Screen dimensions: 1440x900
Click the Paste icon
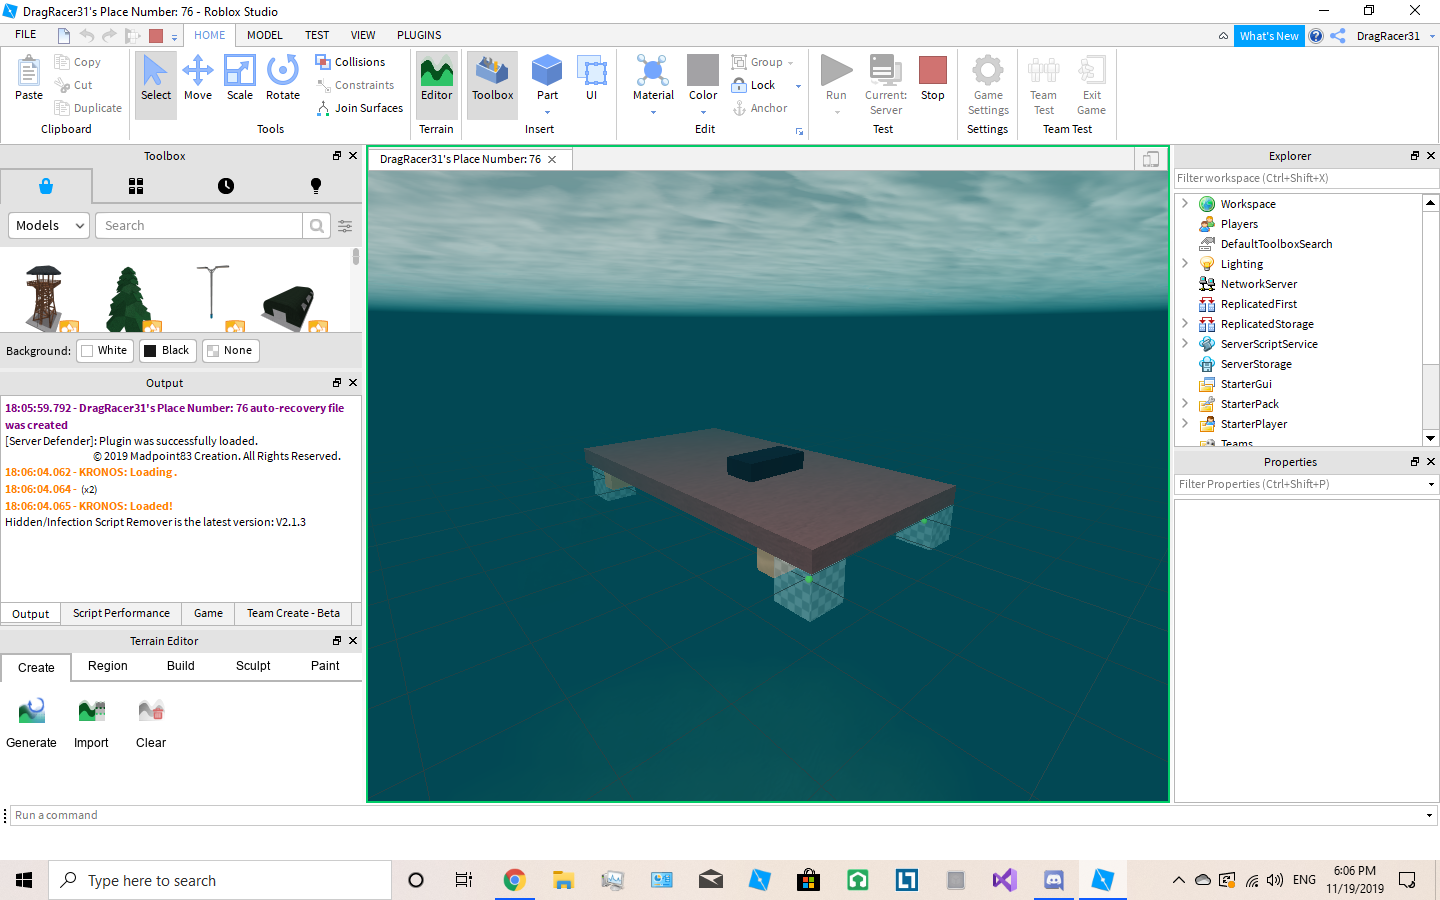point(29,78)
